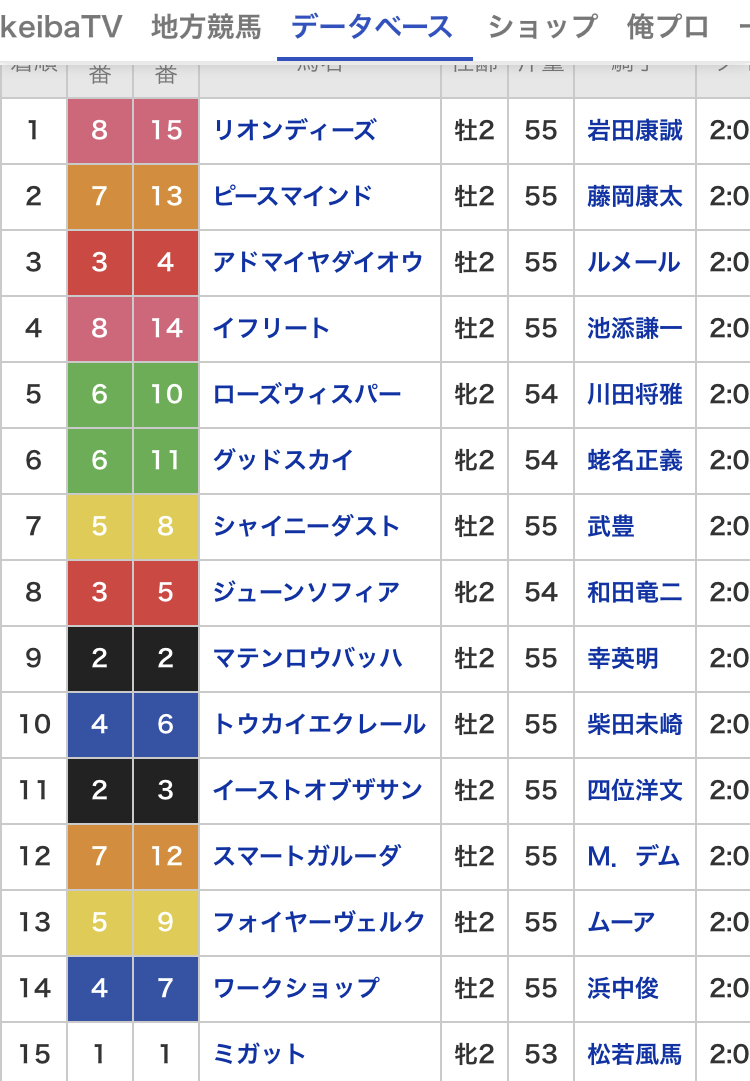Open jockey link 川田将雅
The image size is (750, 1081).
(635, 394)
